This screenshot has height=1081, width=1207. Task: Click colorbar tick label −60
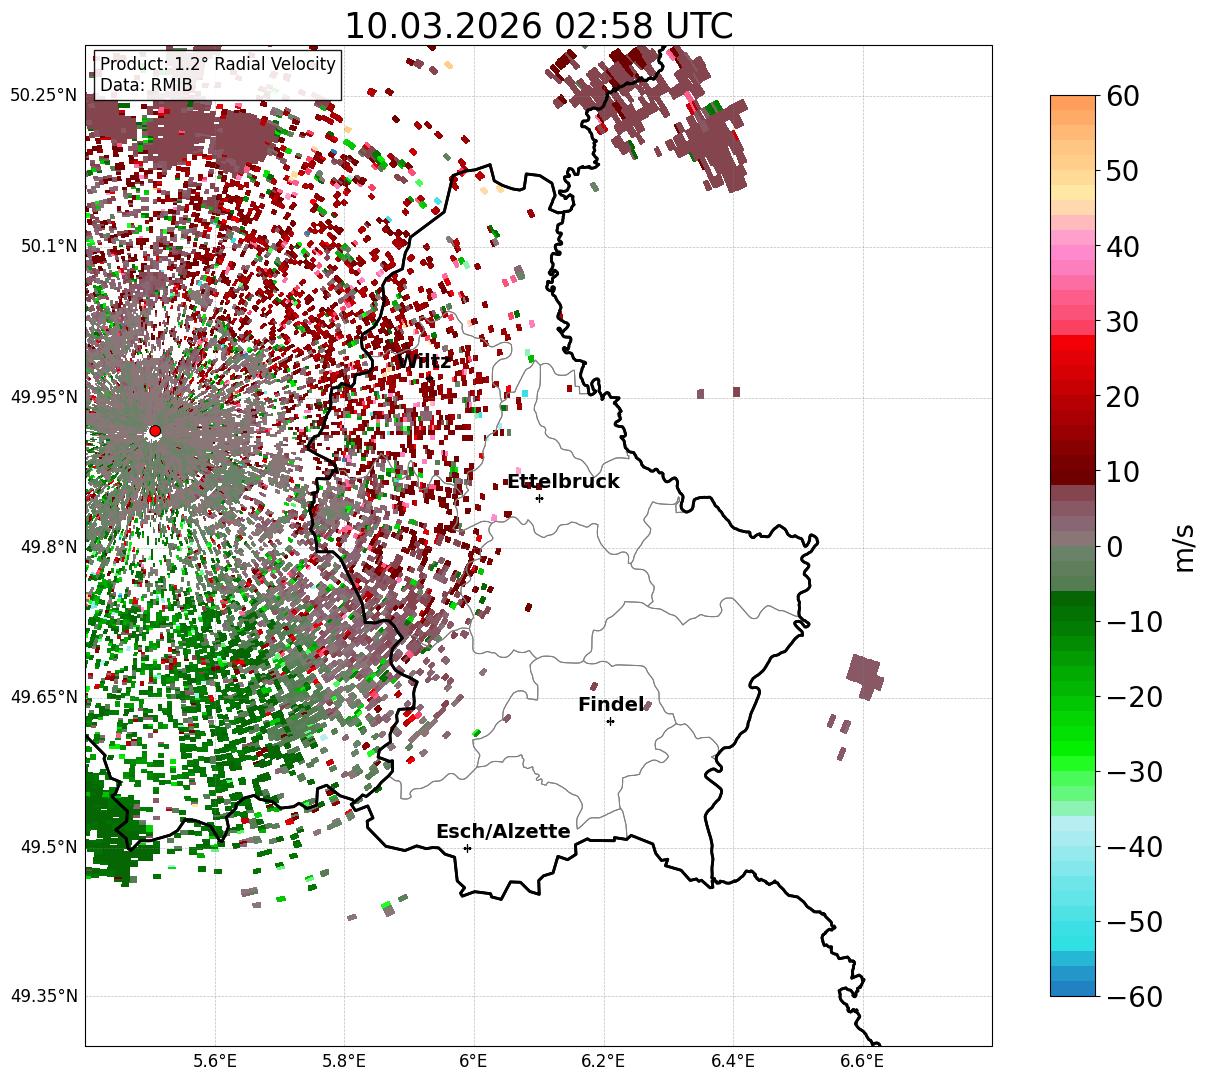1134,997
